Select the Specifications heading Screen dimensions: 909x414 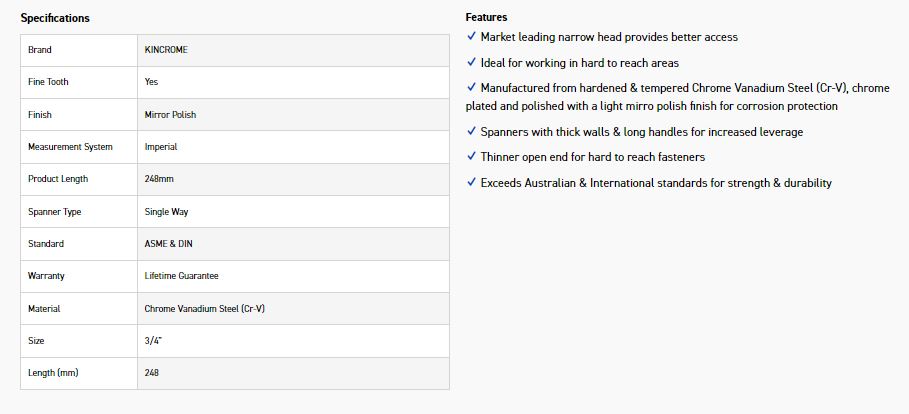(x=55, y=18)
